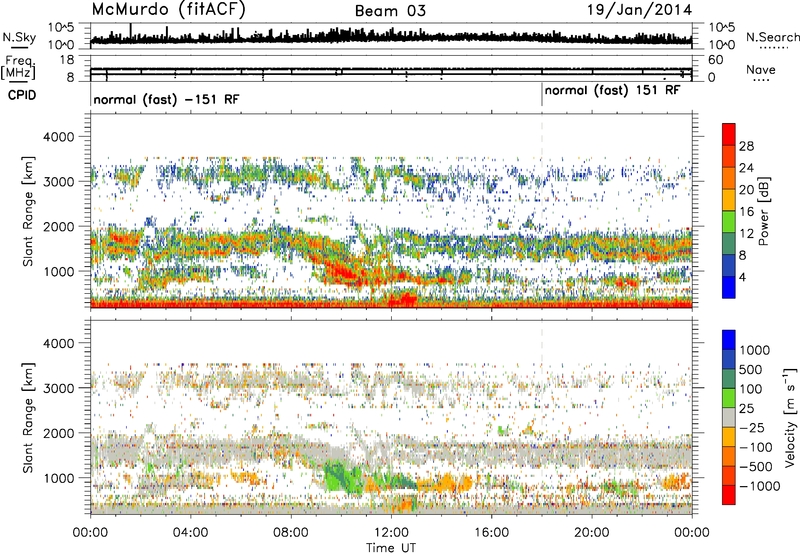Click the '08:00' time axis tick label
Image resolution: width=800 pixels, height=554 pixels.
coord(291,533)
